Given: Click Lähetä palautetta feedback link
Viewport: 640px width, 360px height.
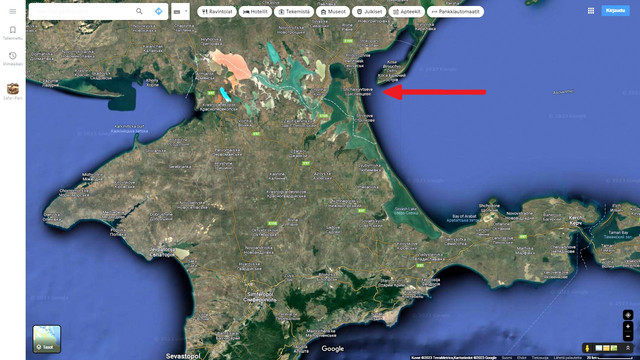Looking at the screenshot, I should 567,358.
